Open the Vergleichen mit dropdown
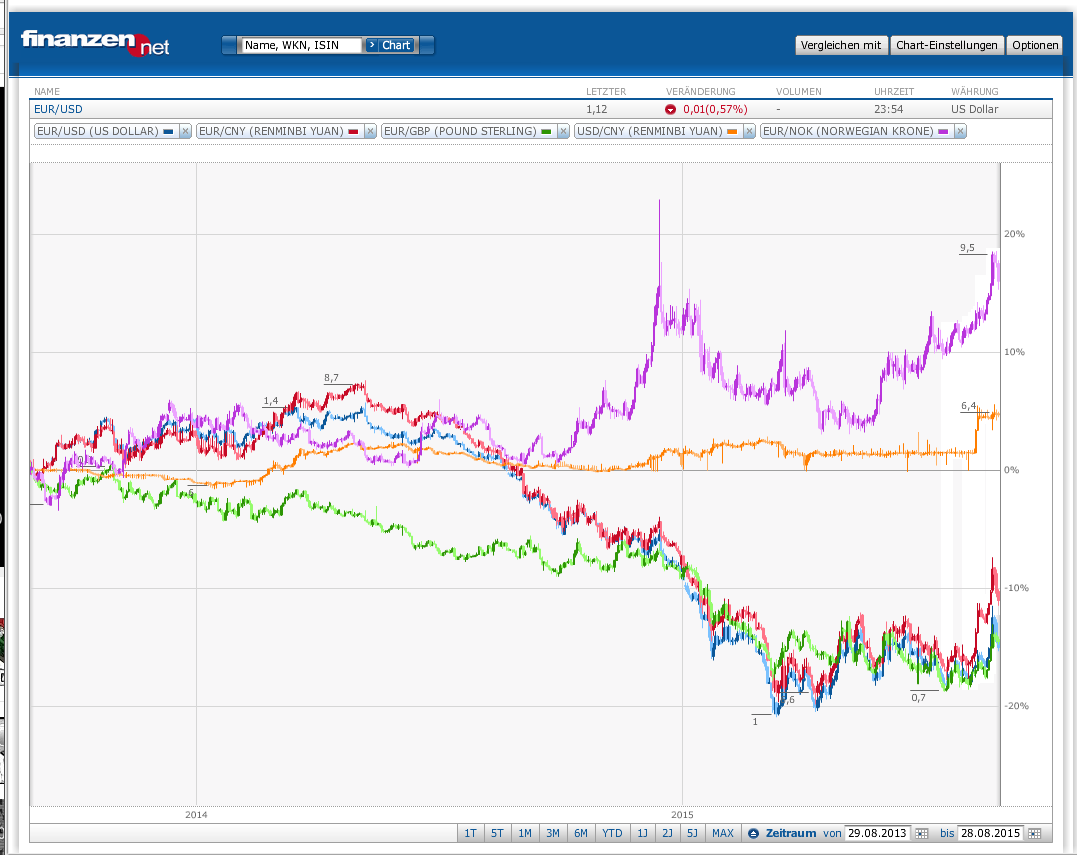Image resolution: width=1077 pixels, height=855 pixels. point(841,45)
